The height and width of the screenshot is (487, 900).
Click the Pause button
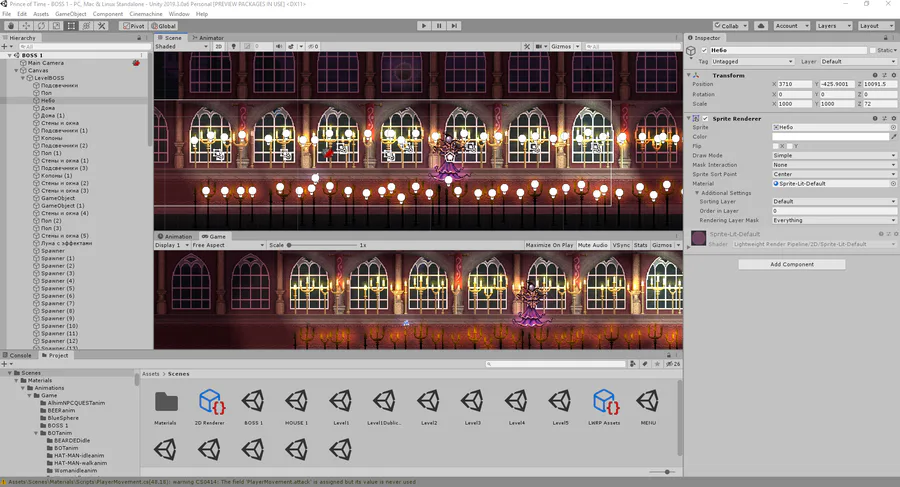point(439,26)
